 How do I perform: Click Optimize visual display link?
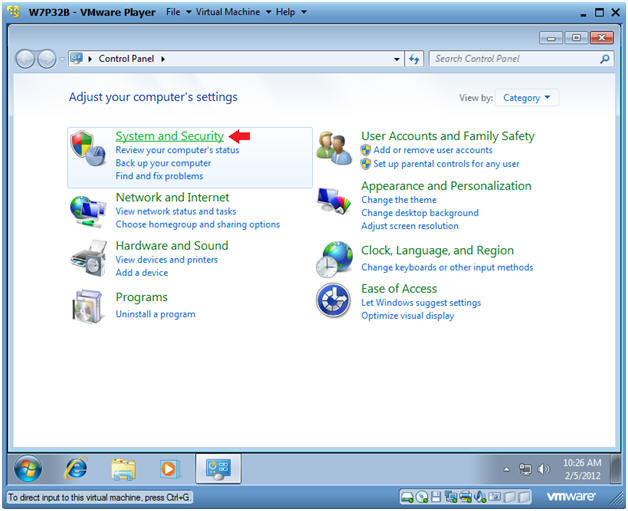click(407, 316)
